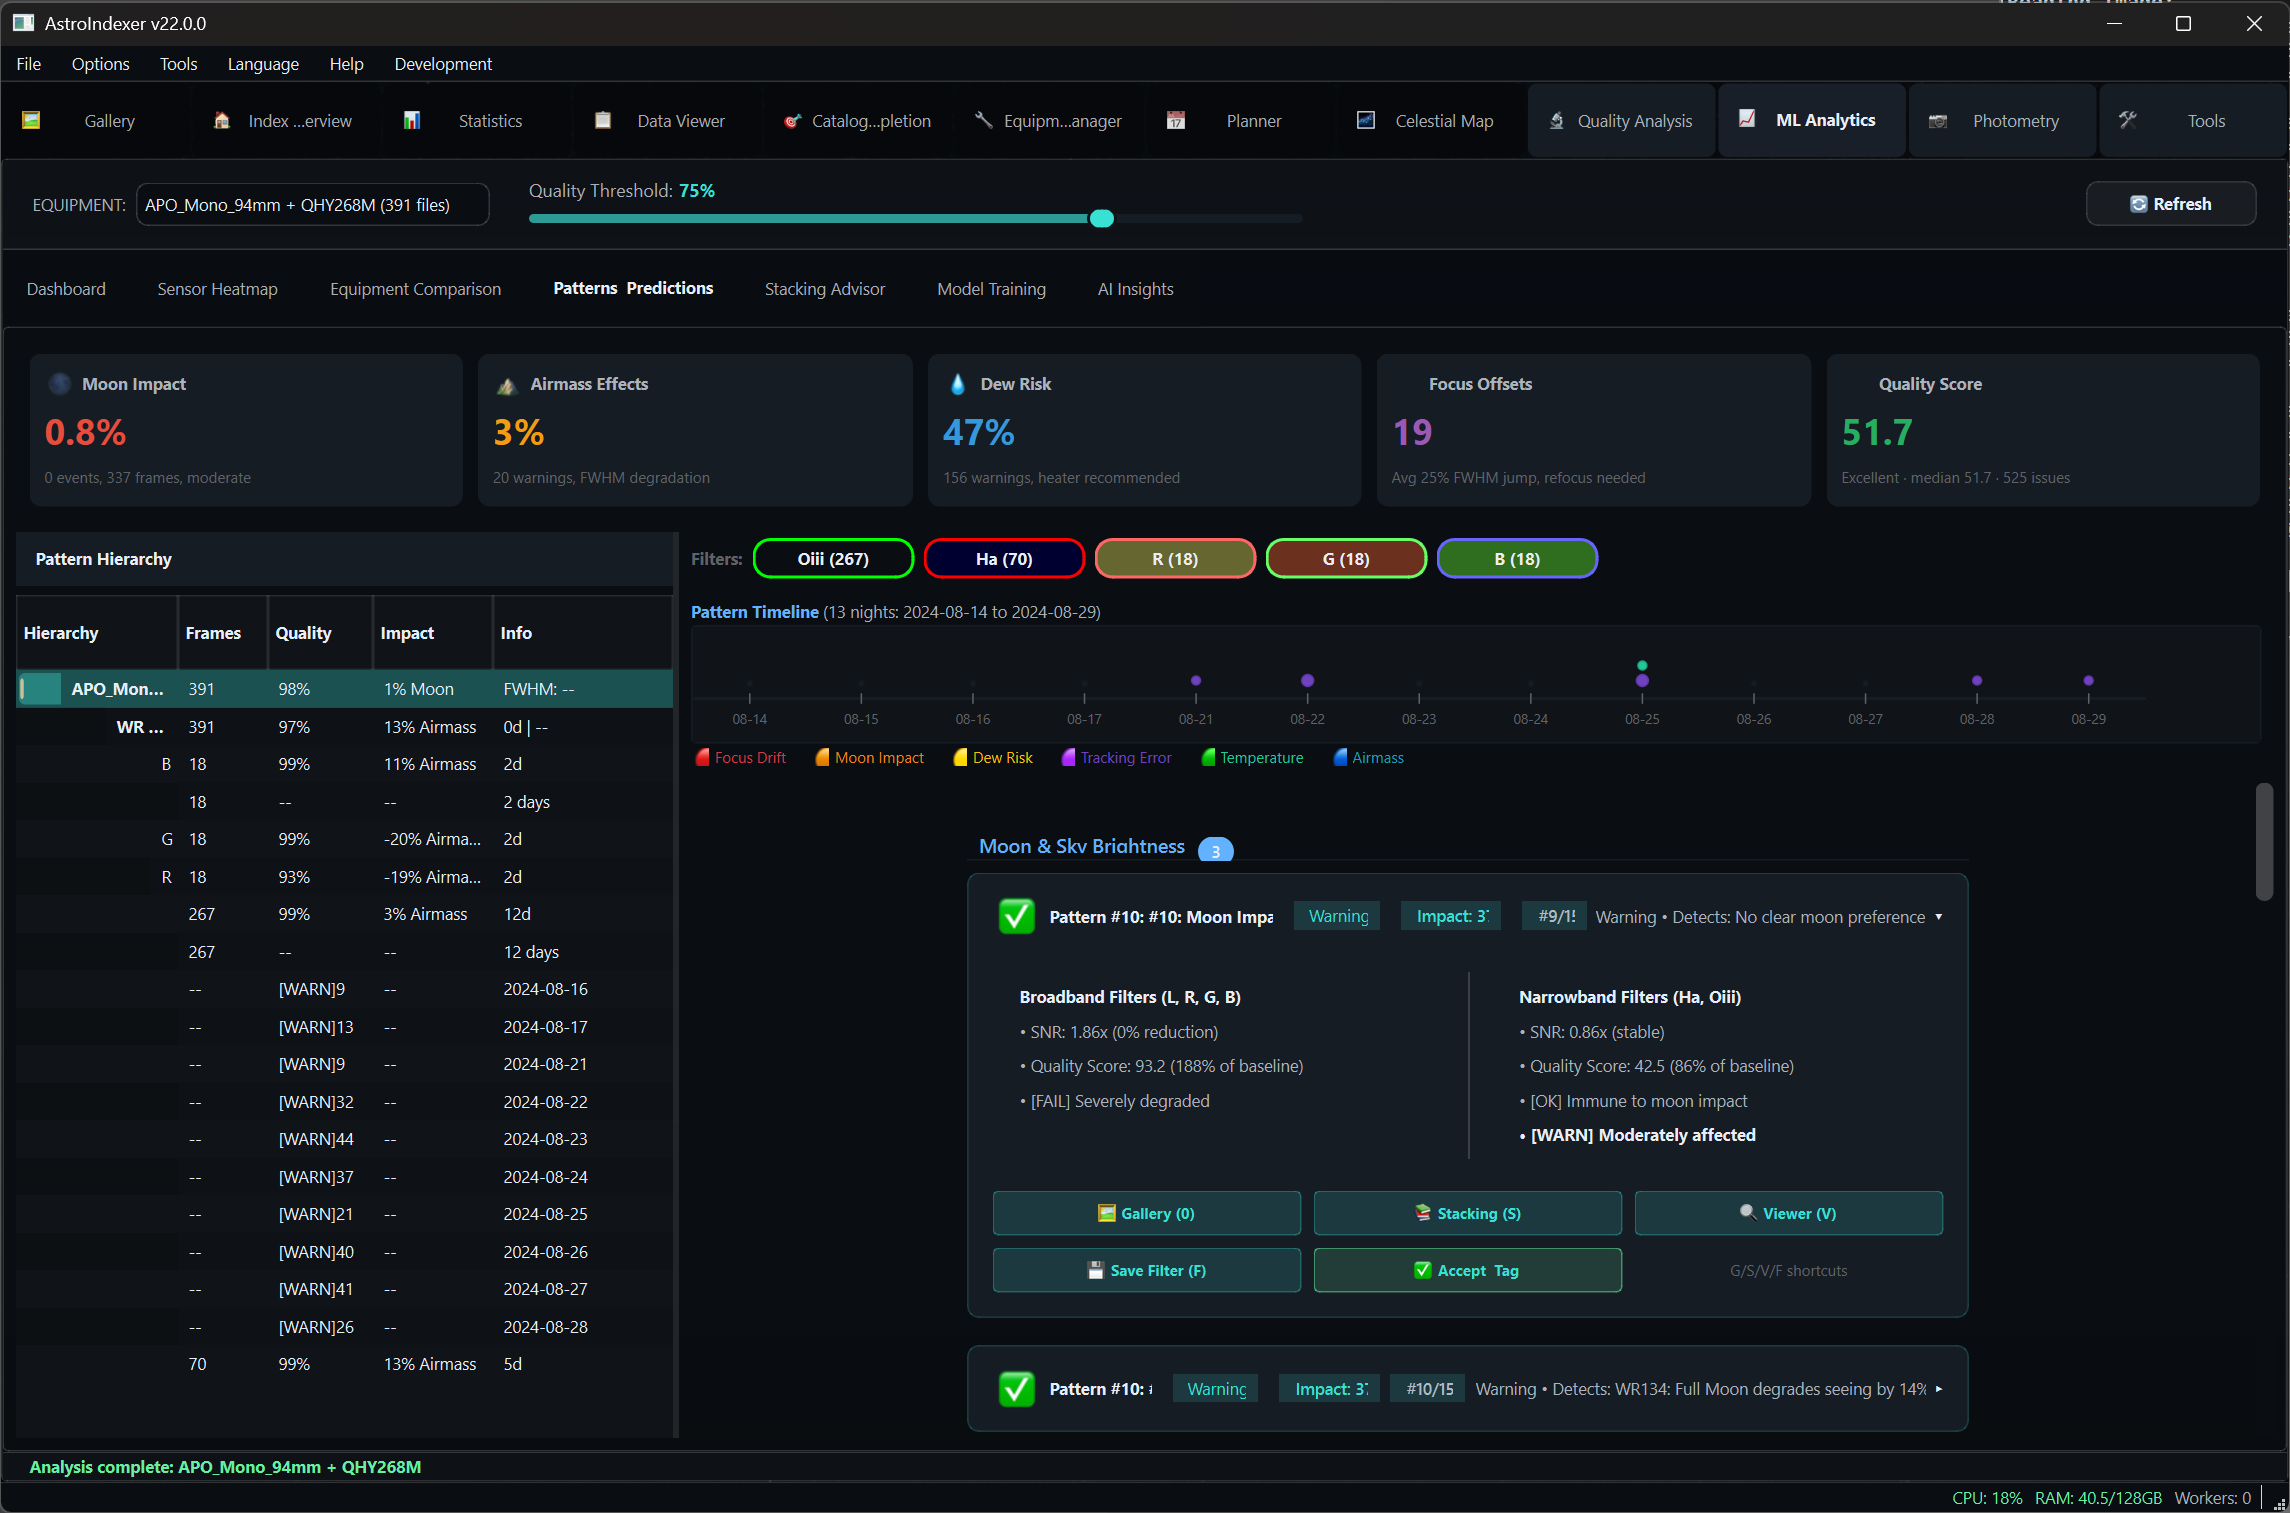Click the Quality Analysis microscope icon
This screenshot has height=1513, width=2290.
1556,120
